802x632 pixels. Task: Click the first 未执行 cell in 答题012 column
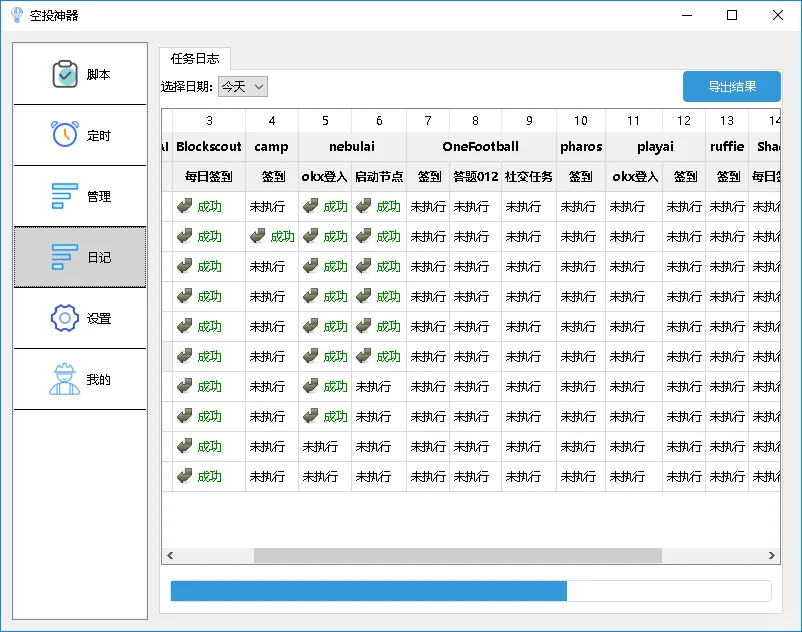coord(475,207)
